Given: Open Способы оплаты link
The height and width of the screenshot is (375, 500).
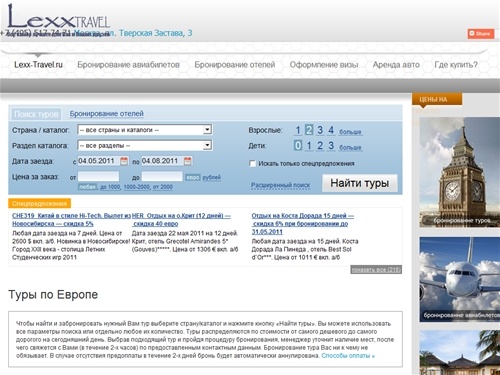Looking at the screenshot, I should pos(348,356).
